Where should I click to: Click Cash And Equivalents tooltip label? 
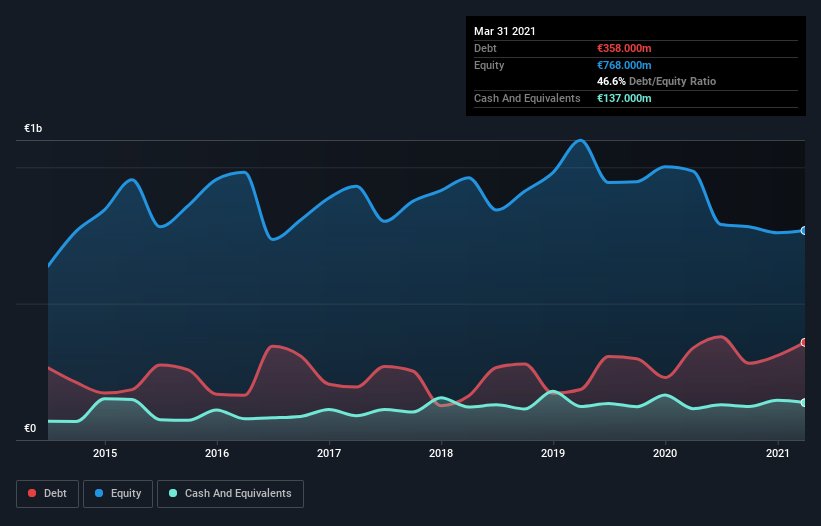(x=527, y=98)
